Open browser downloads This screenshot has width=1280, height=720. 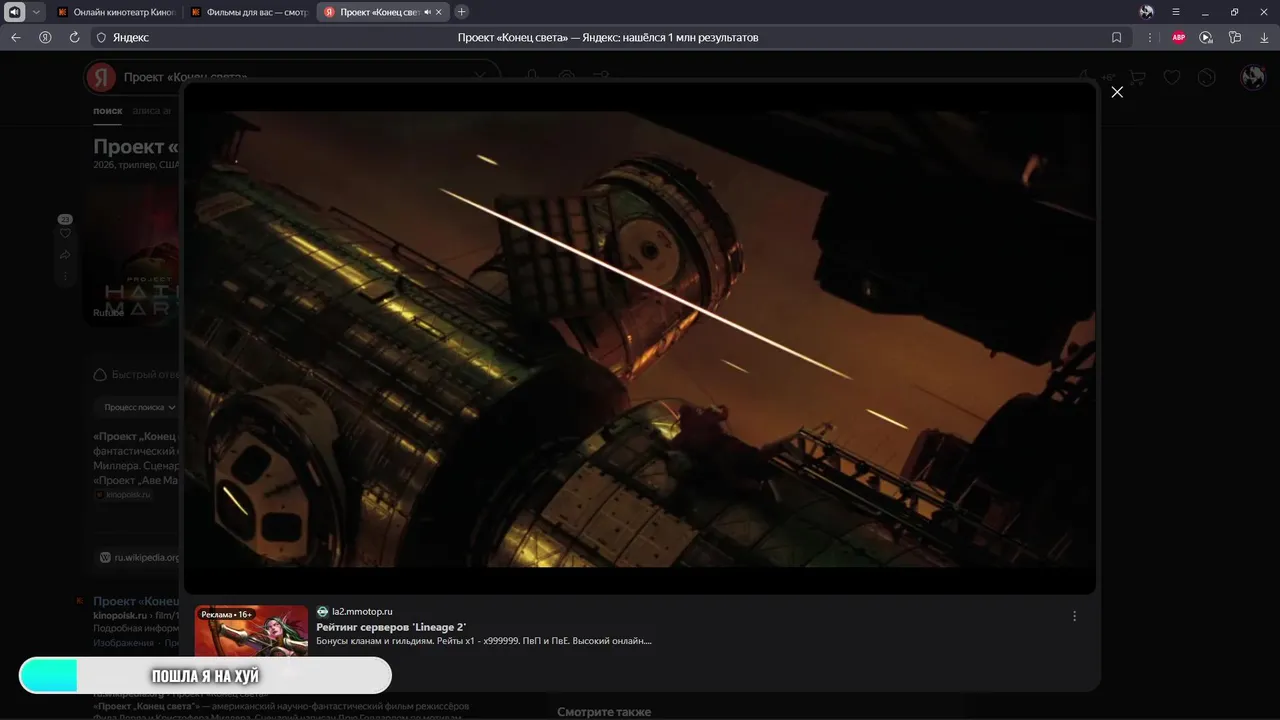[x=1265, y=37]
